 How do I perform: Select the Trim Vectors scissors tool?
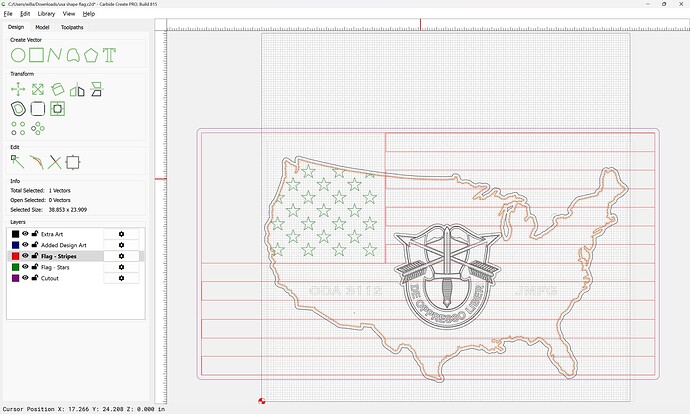pos(55,162)
